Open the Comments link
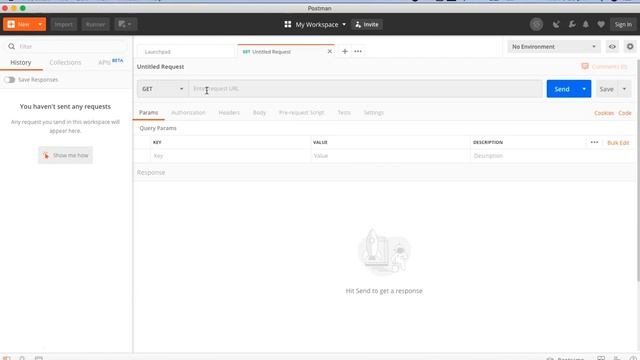Viewport: 640px width, 360px height. 604,67
